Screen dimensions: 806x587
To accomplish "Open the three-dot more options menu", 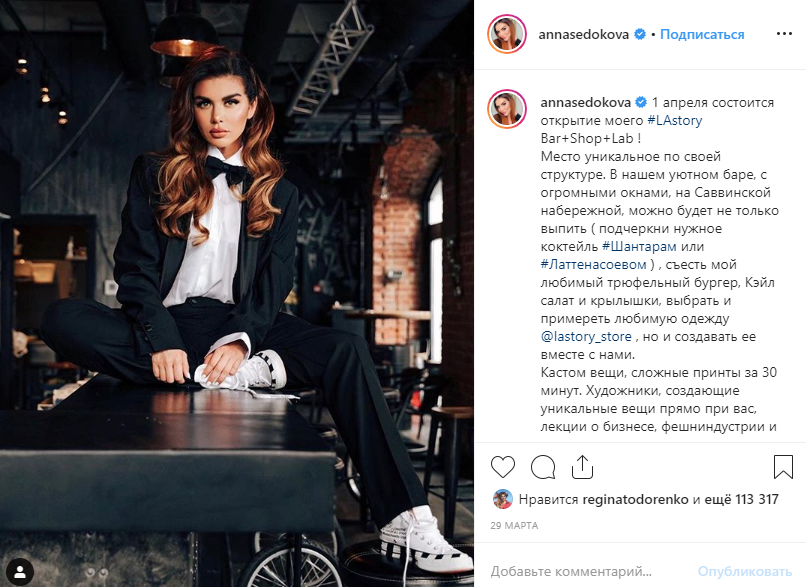I will pyautogui.click(x=784, y=34).
